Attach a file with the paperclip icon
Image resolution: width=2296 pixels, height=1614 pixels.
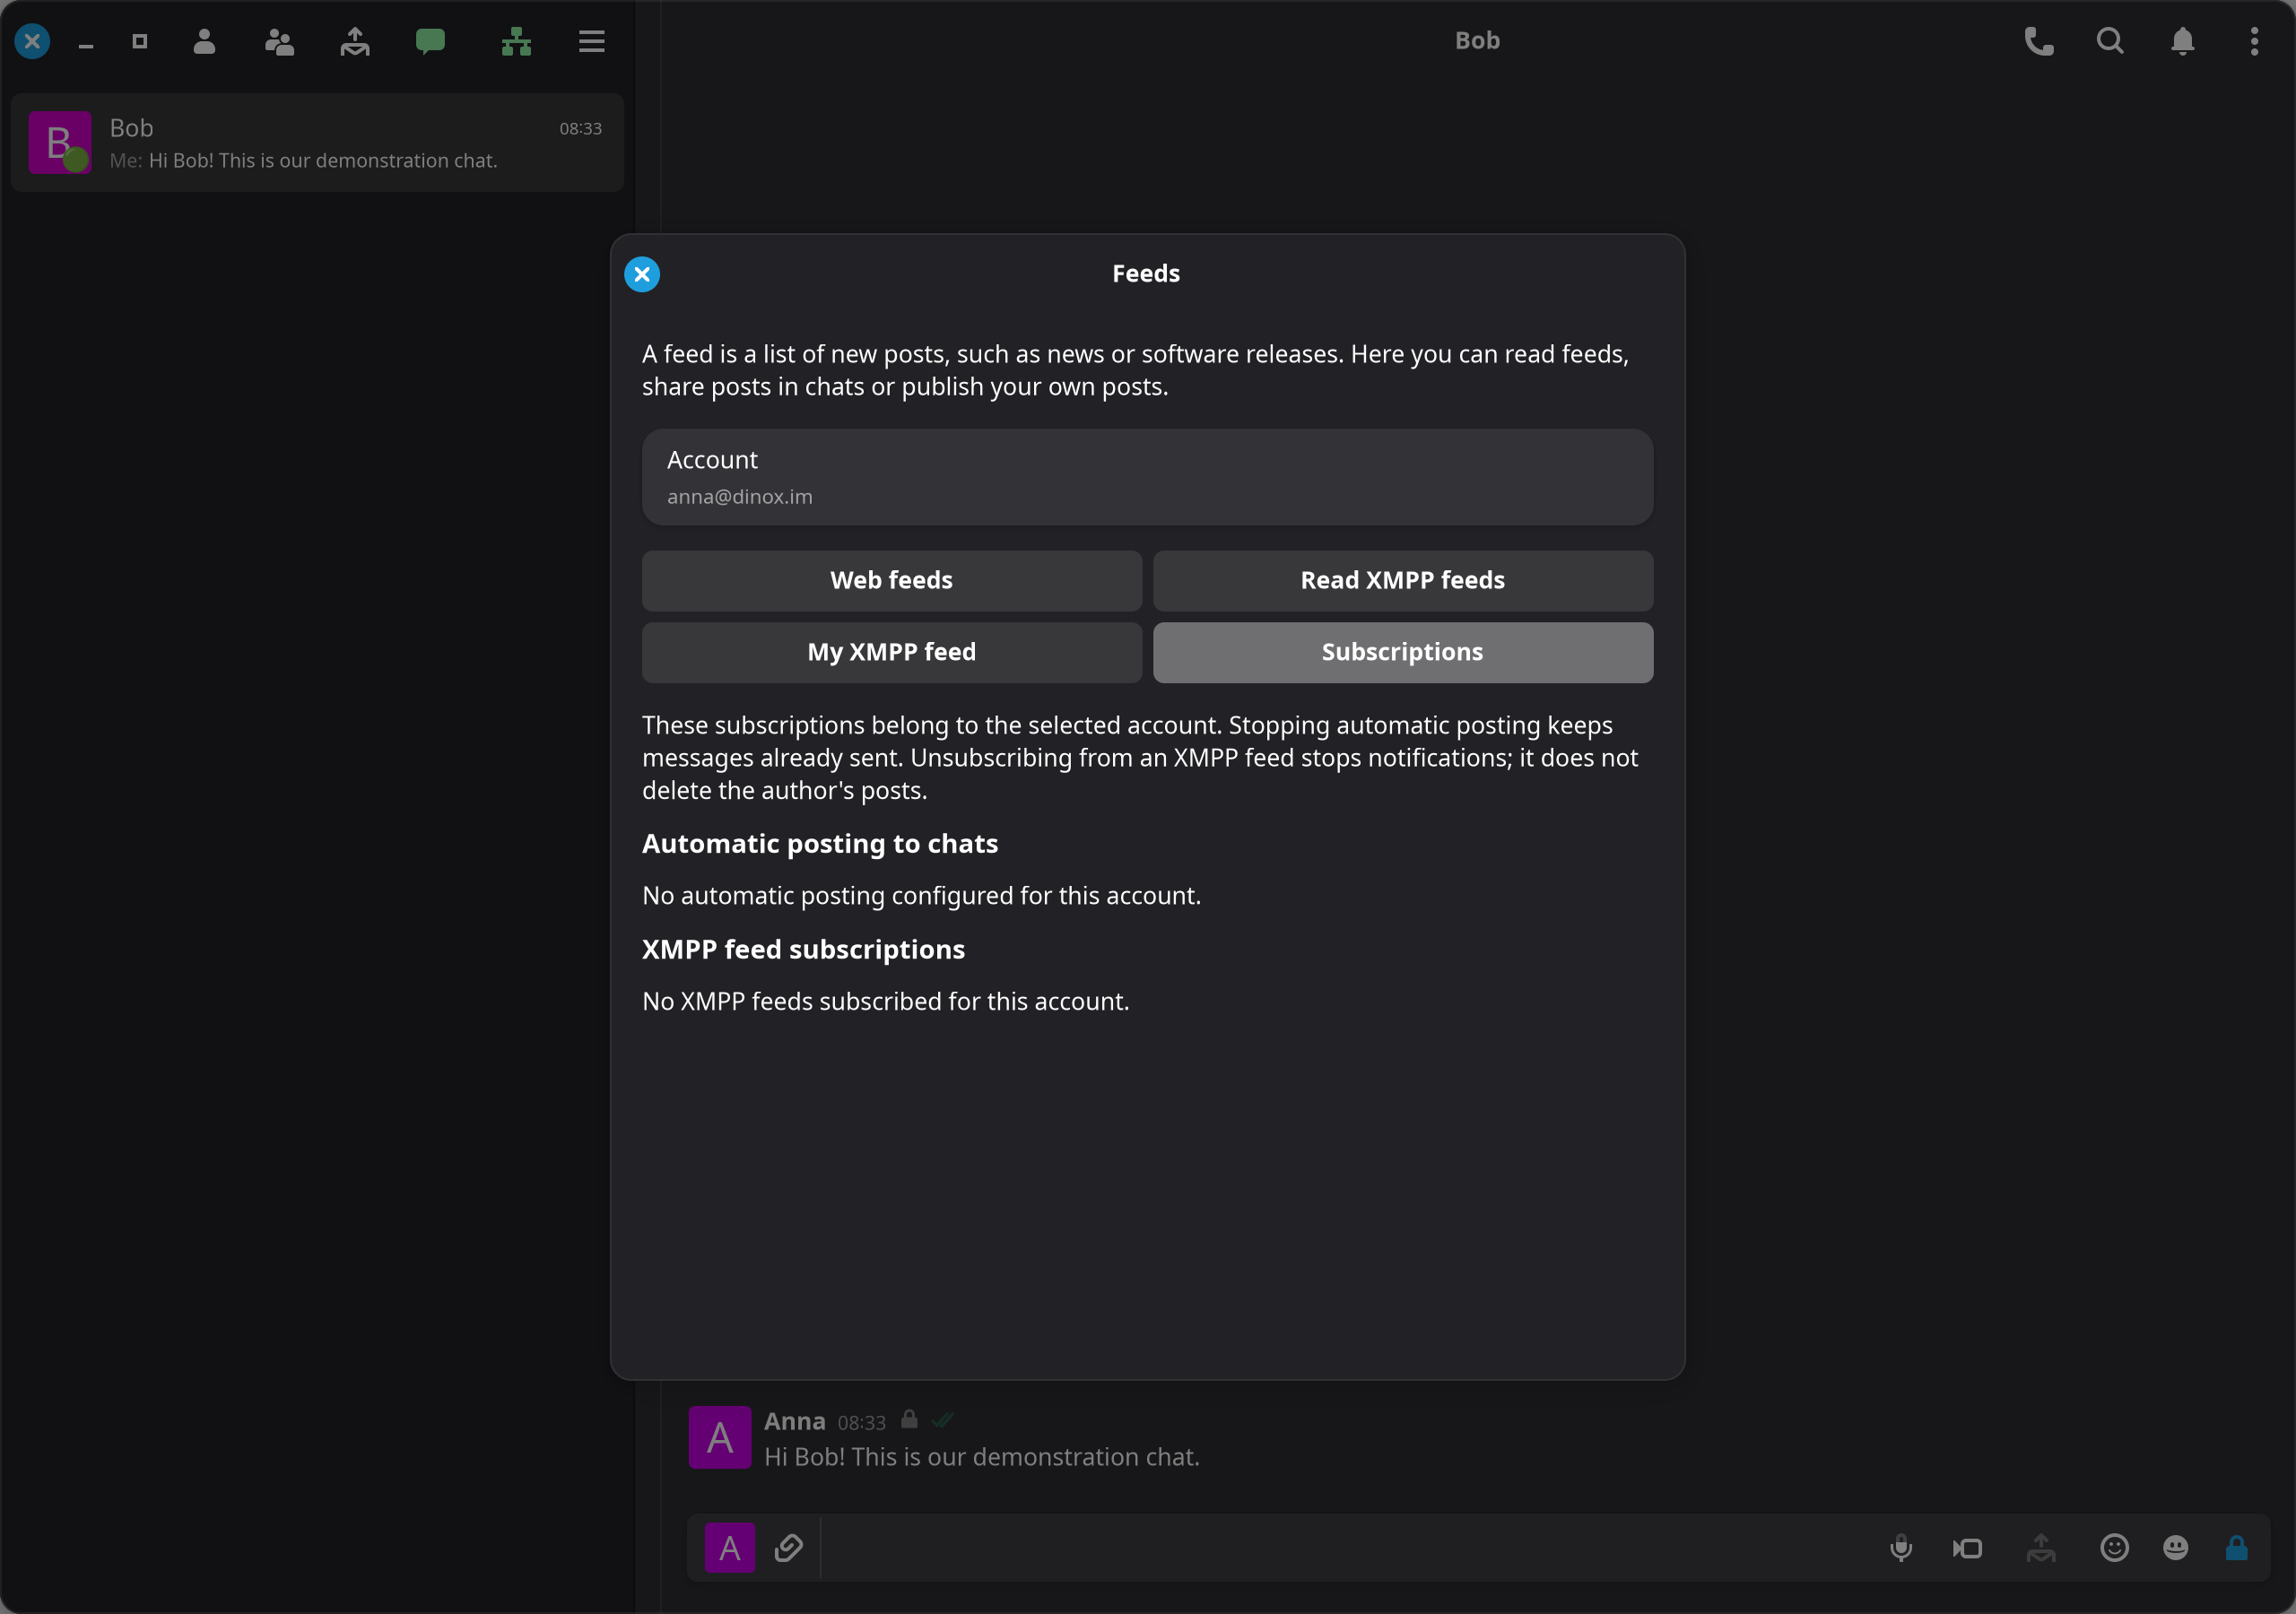click(788, 1548)
